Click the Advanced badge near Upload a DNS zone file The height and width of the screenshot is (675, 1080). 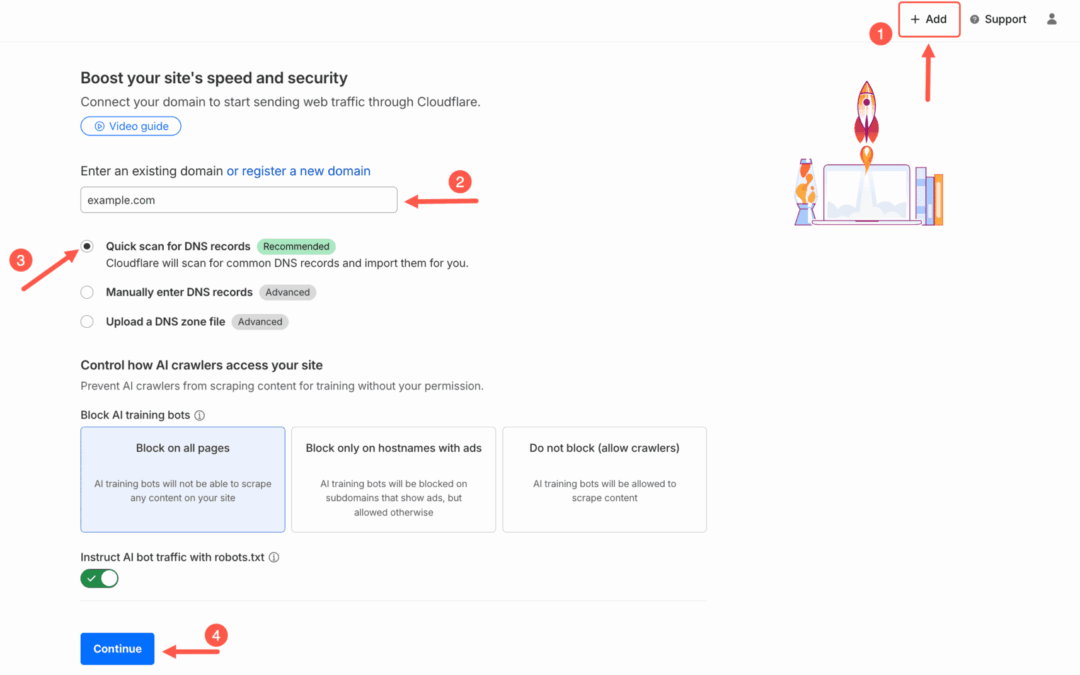coord(260,322)
